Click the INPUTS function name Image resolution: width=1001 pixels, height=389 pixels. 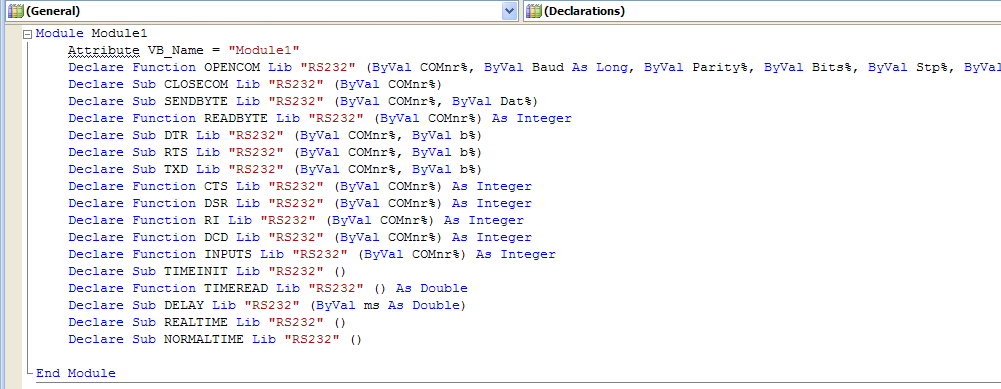[228, 254]
